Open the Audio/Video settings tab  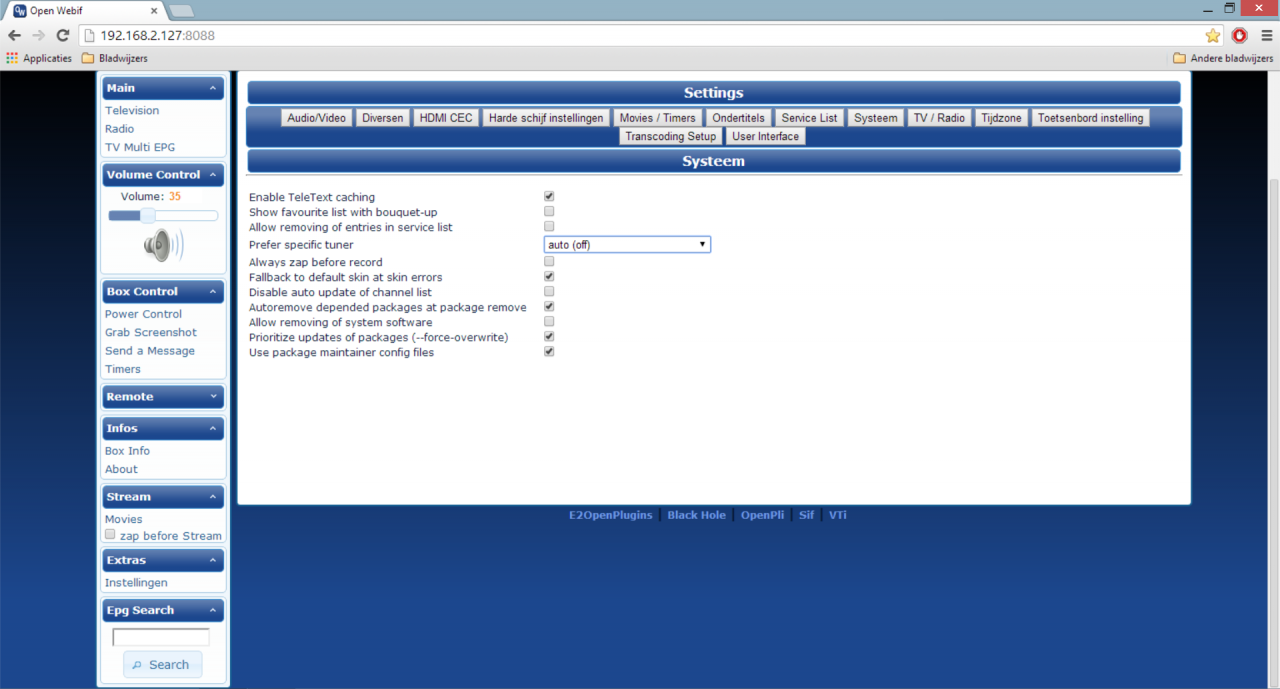click(316, 118)
